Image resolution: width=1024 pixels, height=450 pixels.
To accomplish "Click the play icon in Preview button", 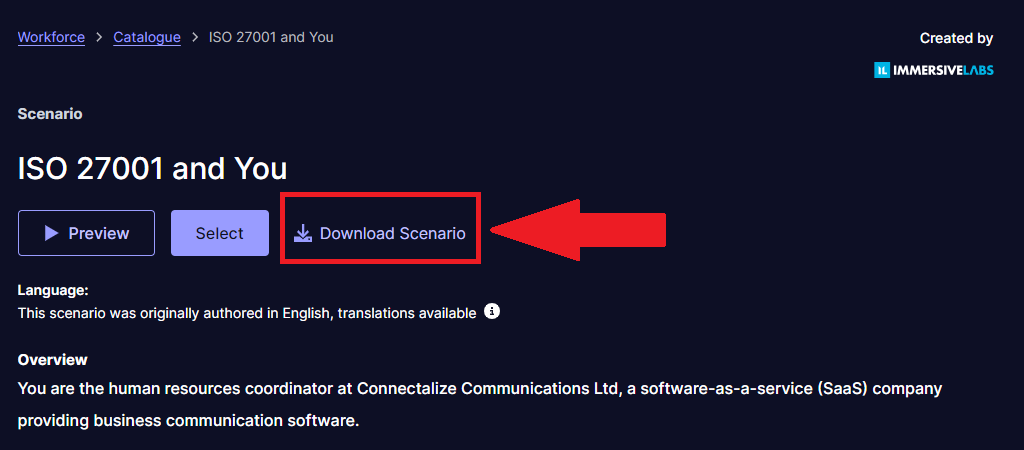I will 51,233.
